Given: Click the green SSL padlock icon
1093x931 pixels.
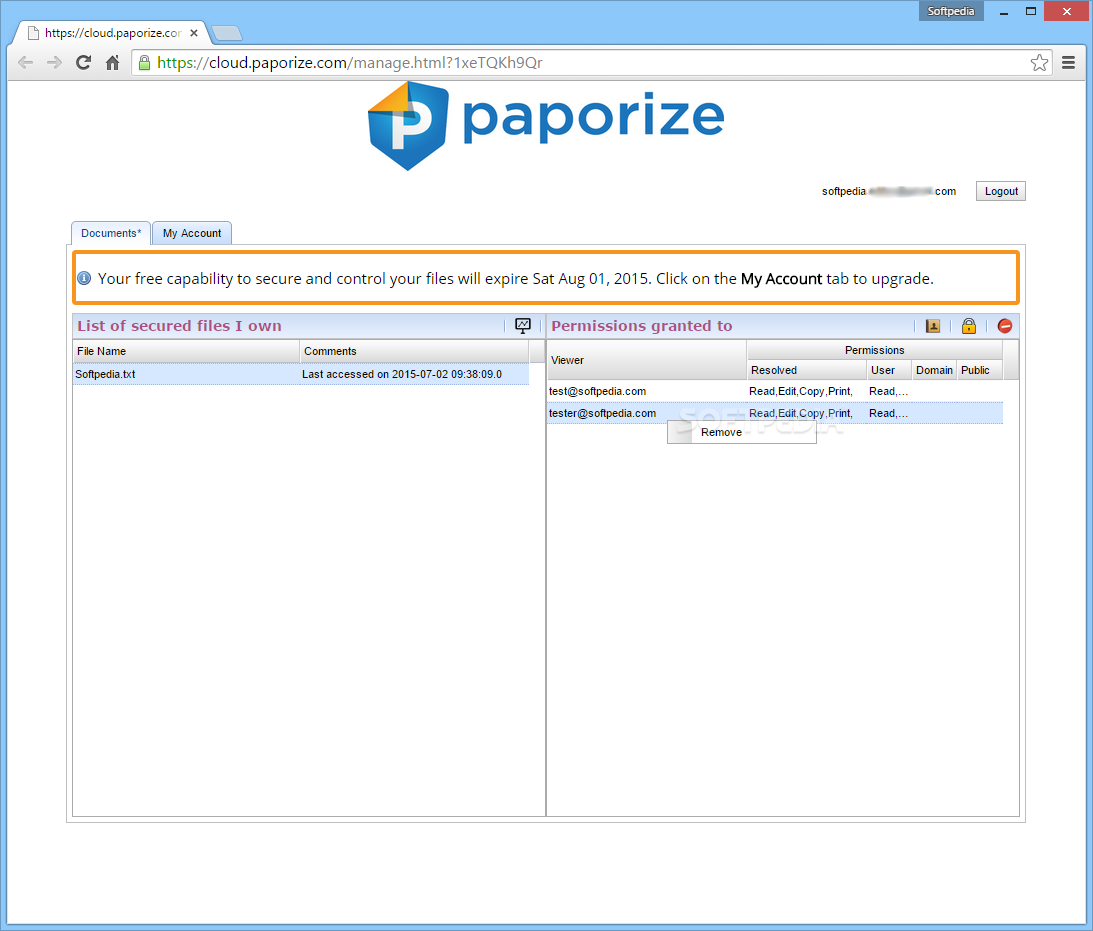Looking at the screenshot, I should pos(144,63).
